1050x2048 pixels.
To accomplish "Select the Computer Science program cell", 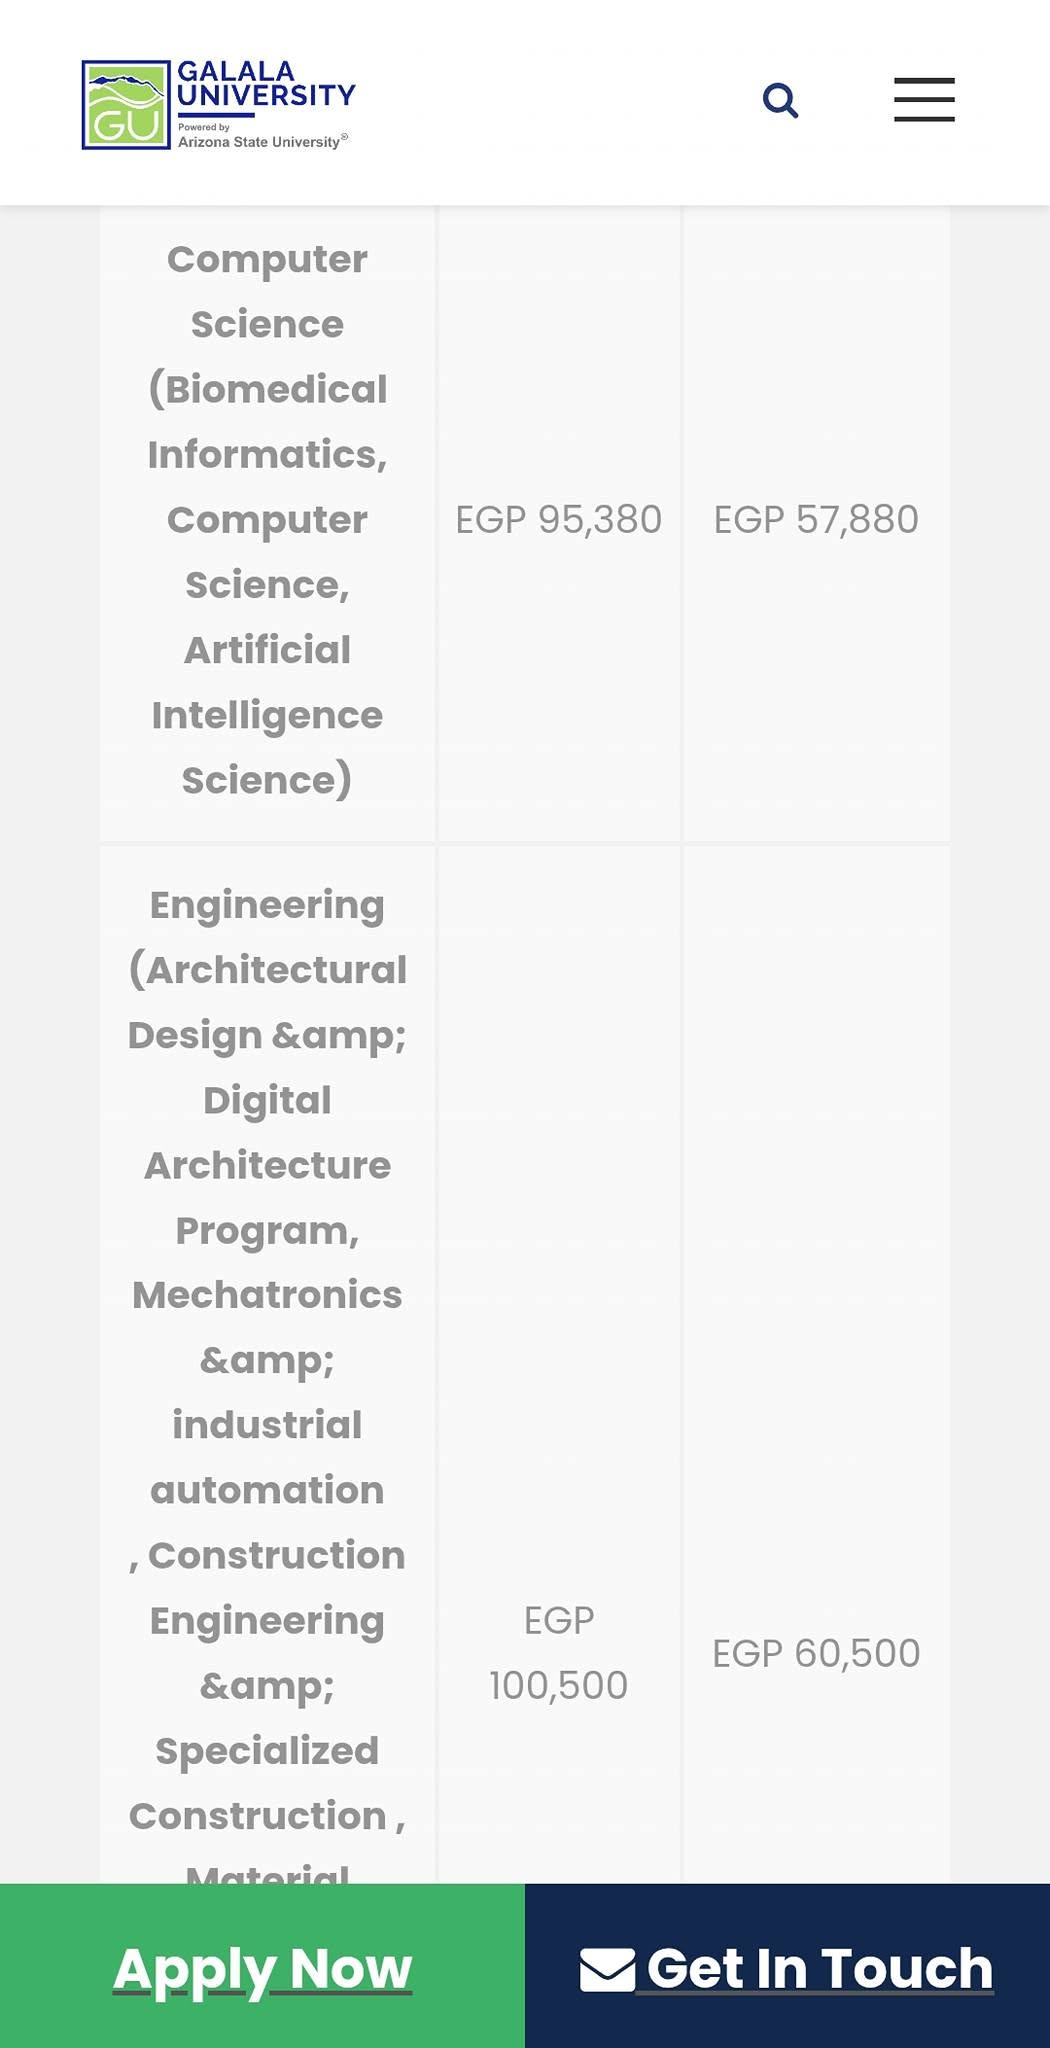I will tap(267, 520).
